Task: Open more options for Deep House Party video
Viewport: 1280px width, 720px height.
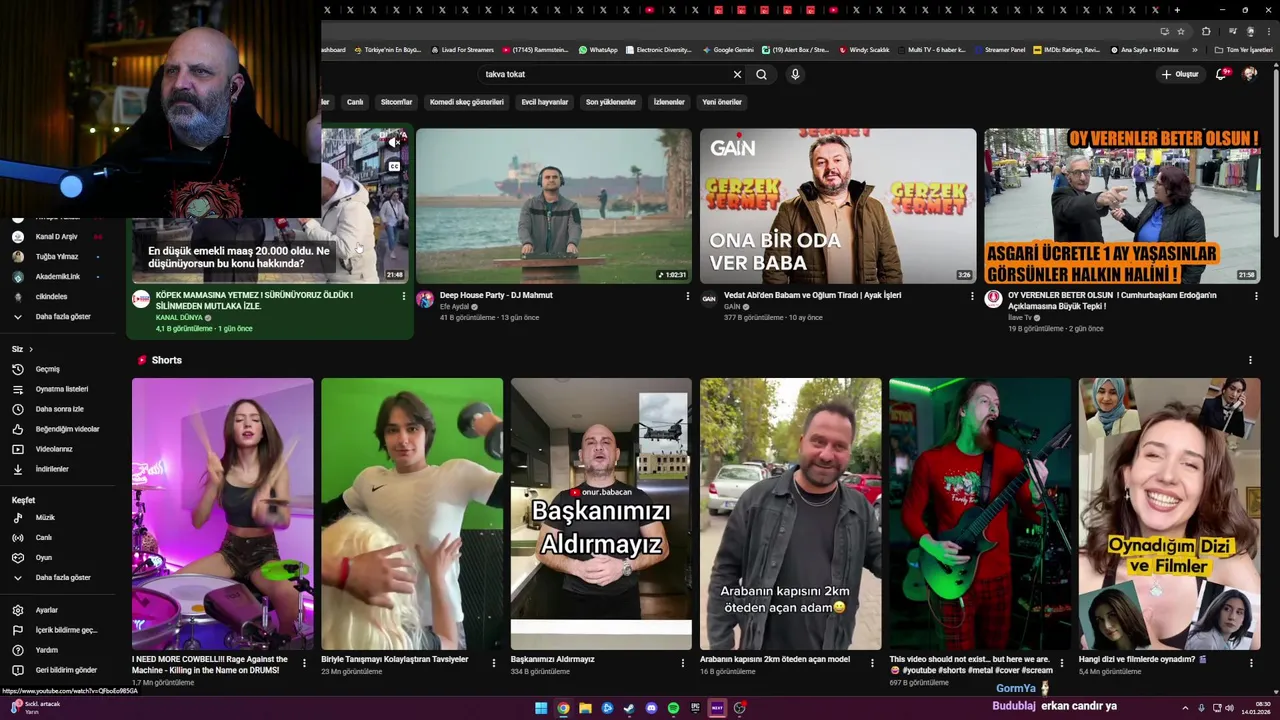Action: click(687, 296)
